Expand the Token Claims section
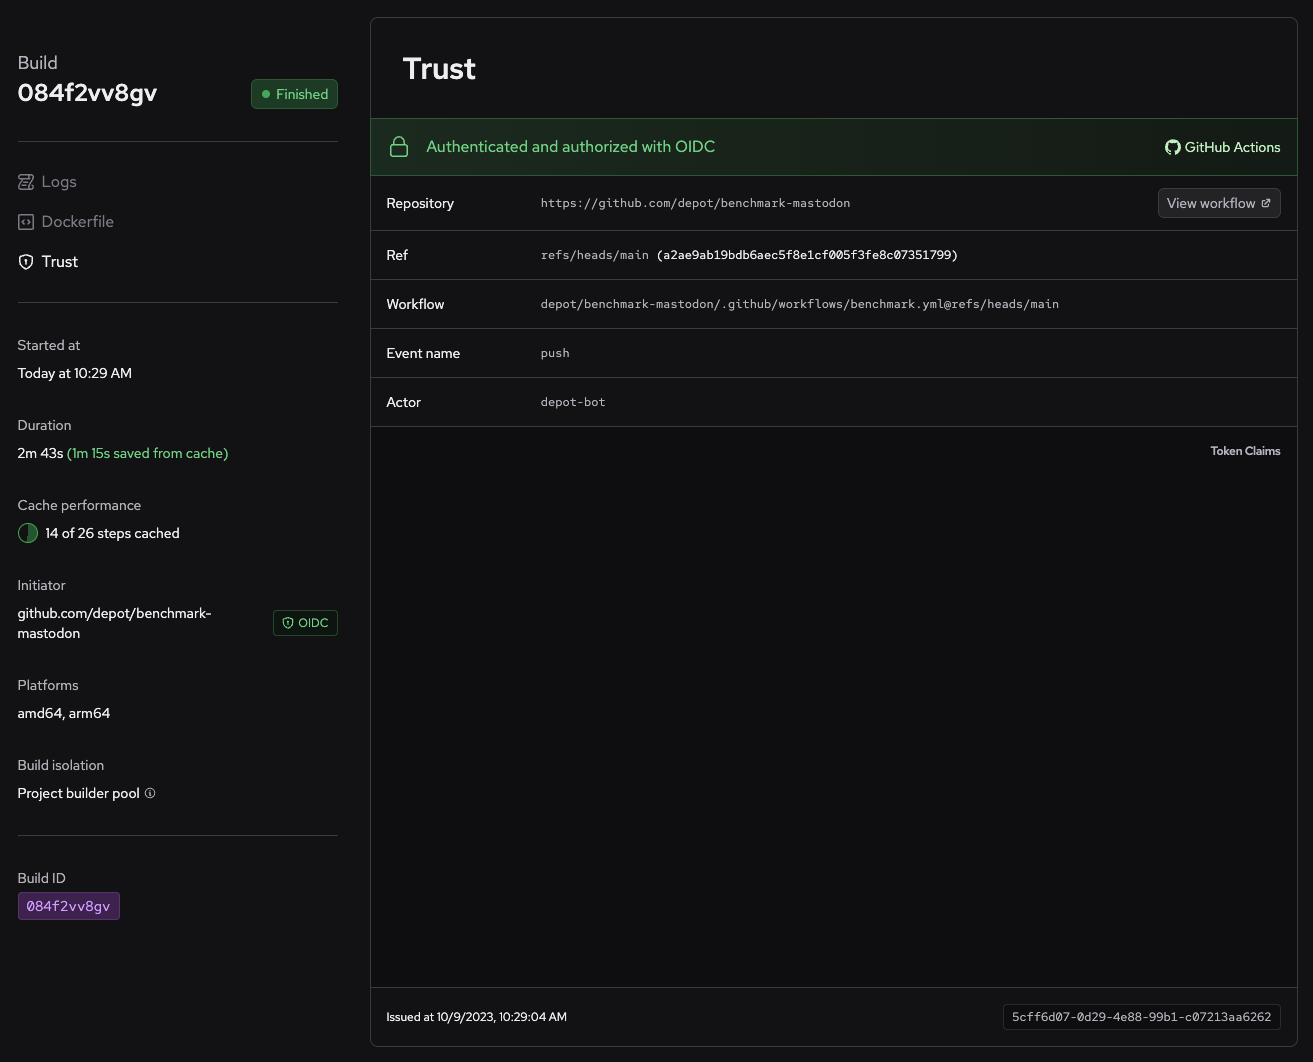Viewport: 1313px width, 1062px height. pyautogui.click(x=1245, y=451)
